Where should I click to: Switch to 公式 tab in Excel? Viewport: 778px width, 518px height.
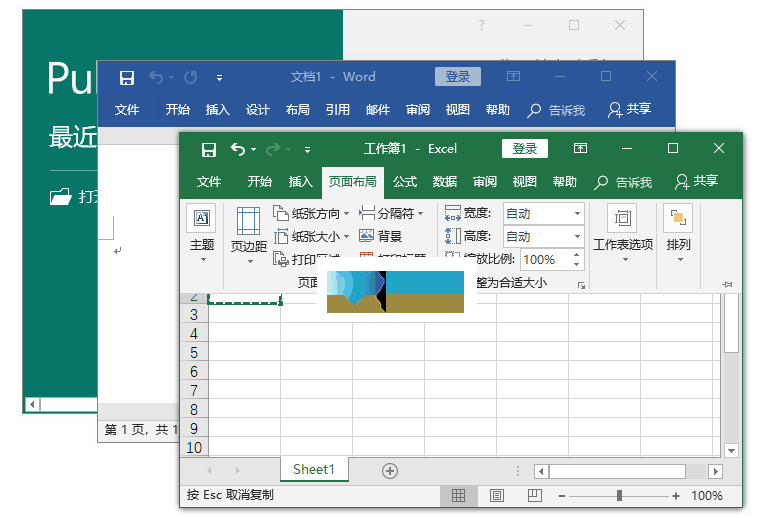pos(405,182)
